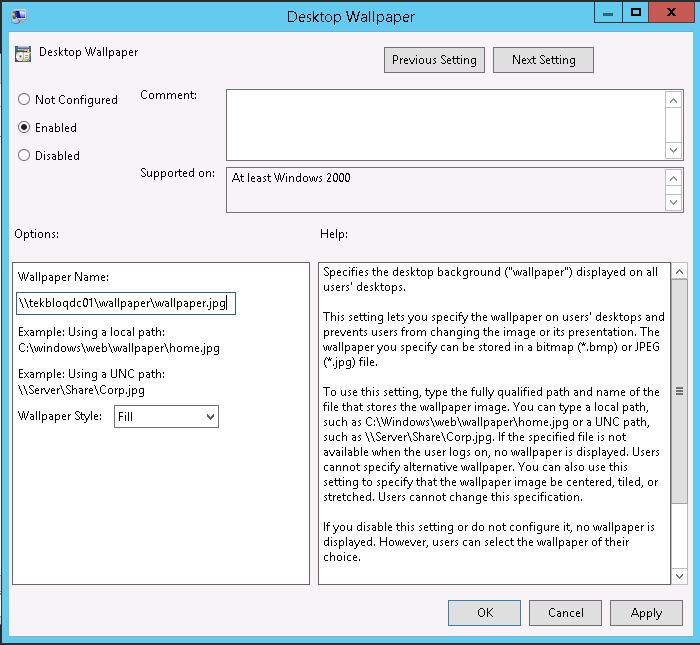Go to Previous Setting
This screenshot has width=700, height=645.
pos(434,60)
